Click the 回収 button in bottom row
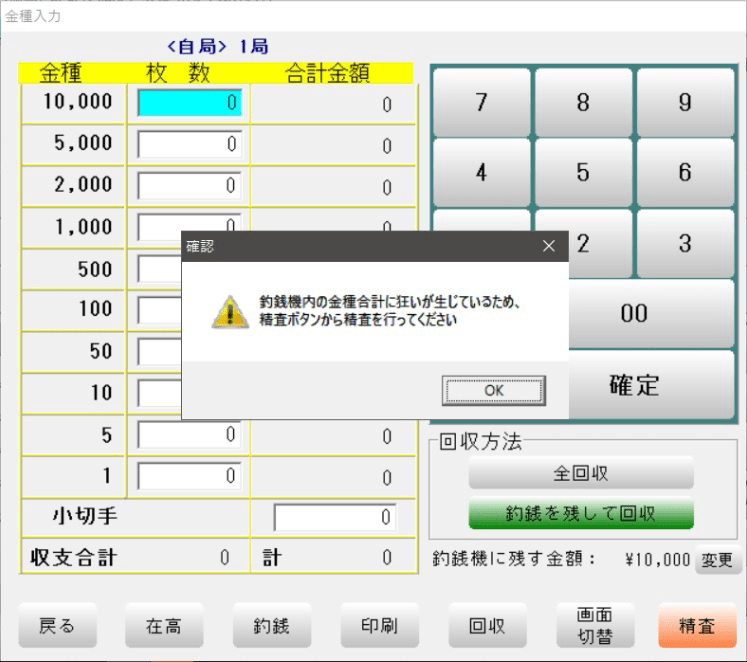This screenshot has height=662, width=747. tap(485, 627)
